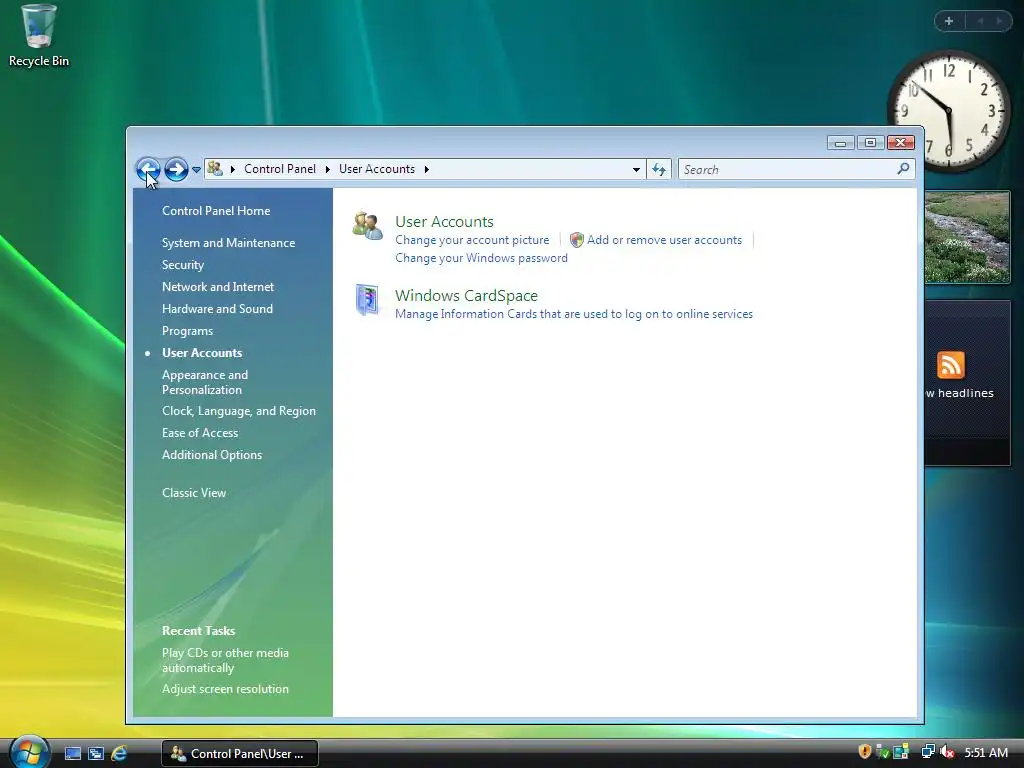Image resolution: width=1024 pixels, height=768 pixels.
Task: Click the green check tray icon next to the shield
Action: (882, 752)
